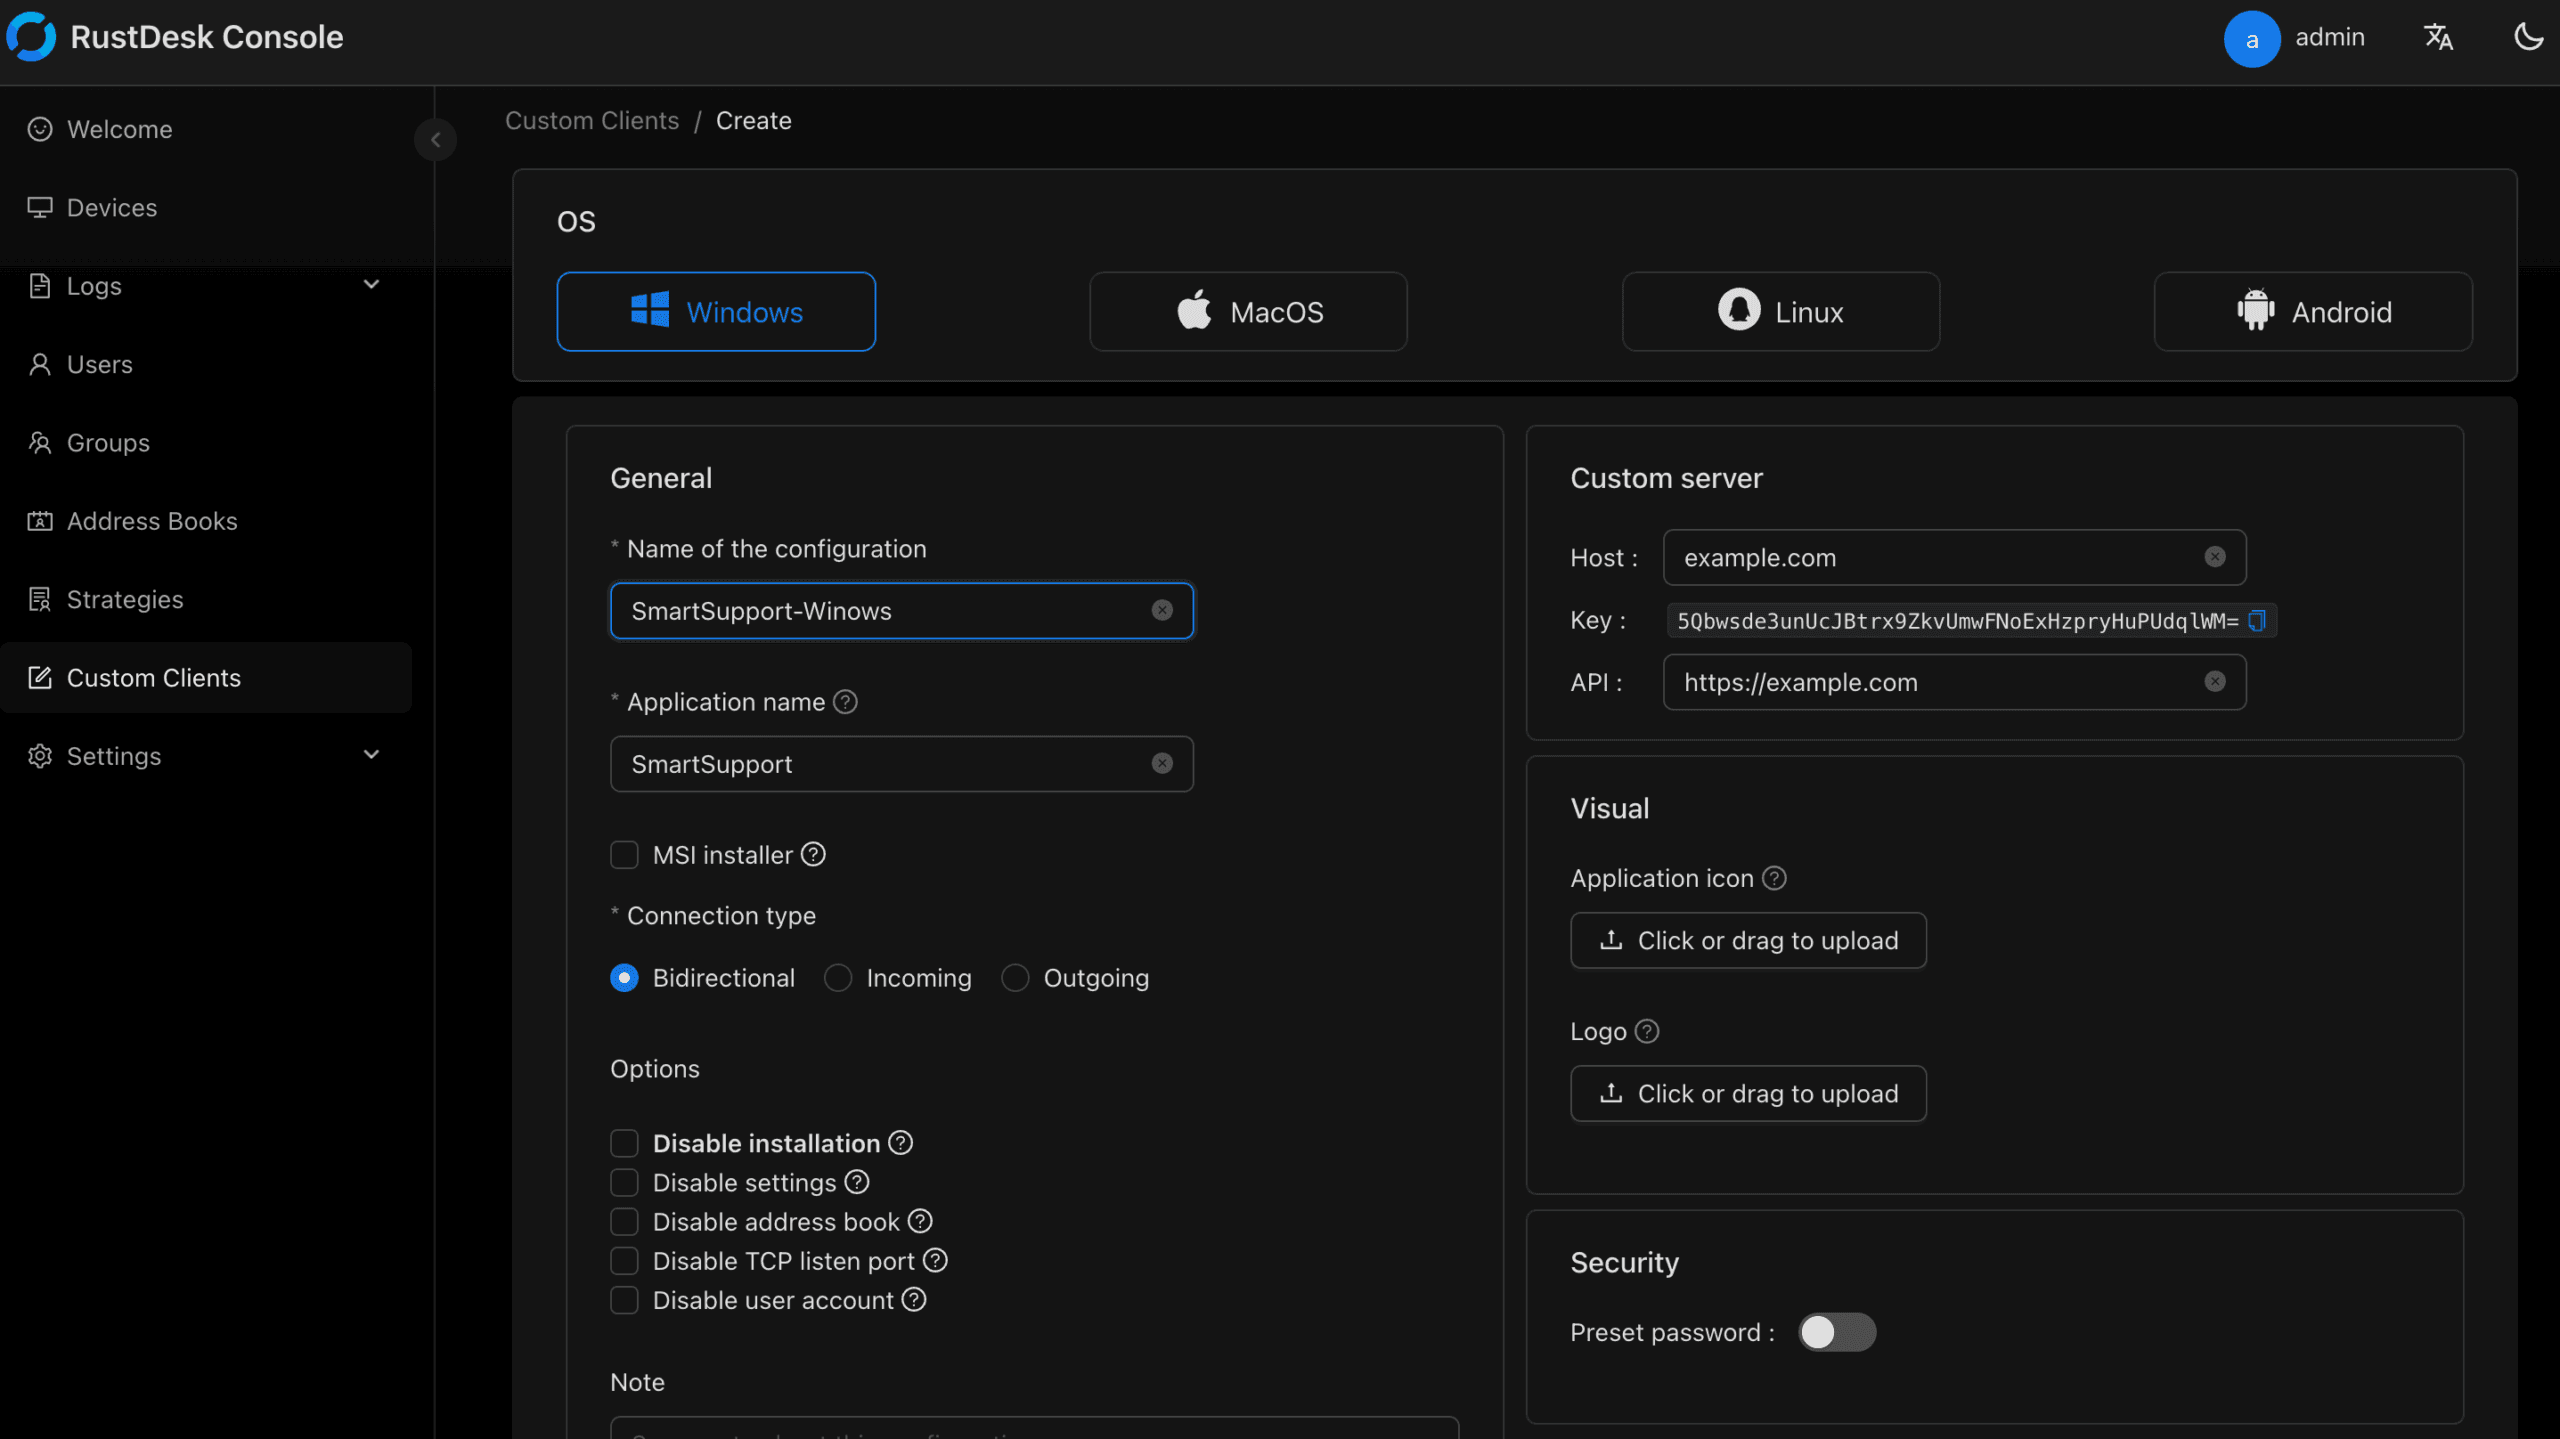Select the Incoming connection type
Screen dimensions: 2560x1439
(836, 977)
